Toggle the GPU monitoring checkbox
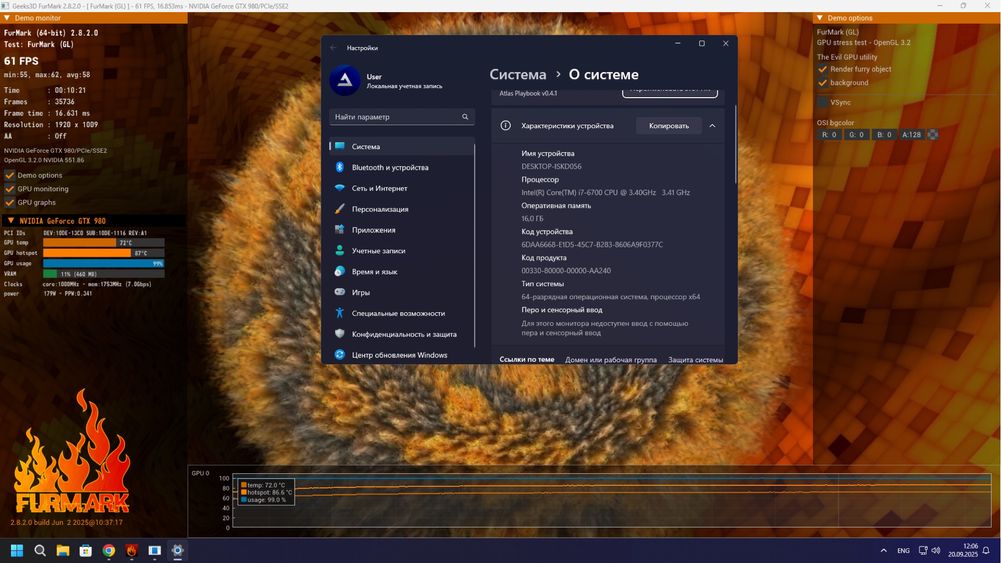This screenshot has width=1001, height=563. tap(10, 189)
